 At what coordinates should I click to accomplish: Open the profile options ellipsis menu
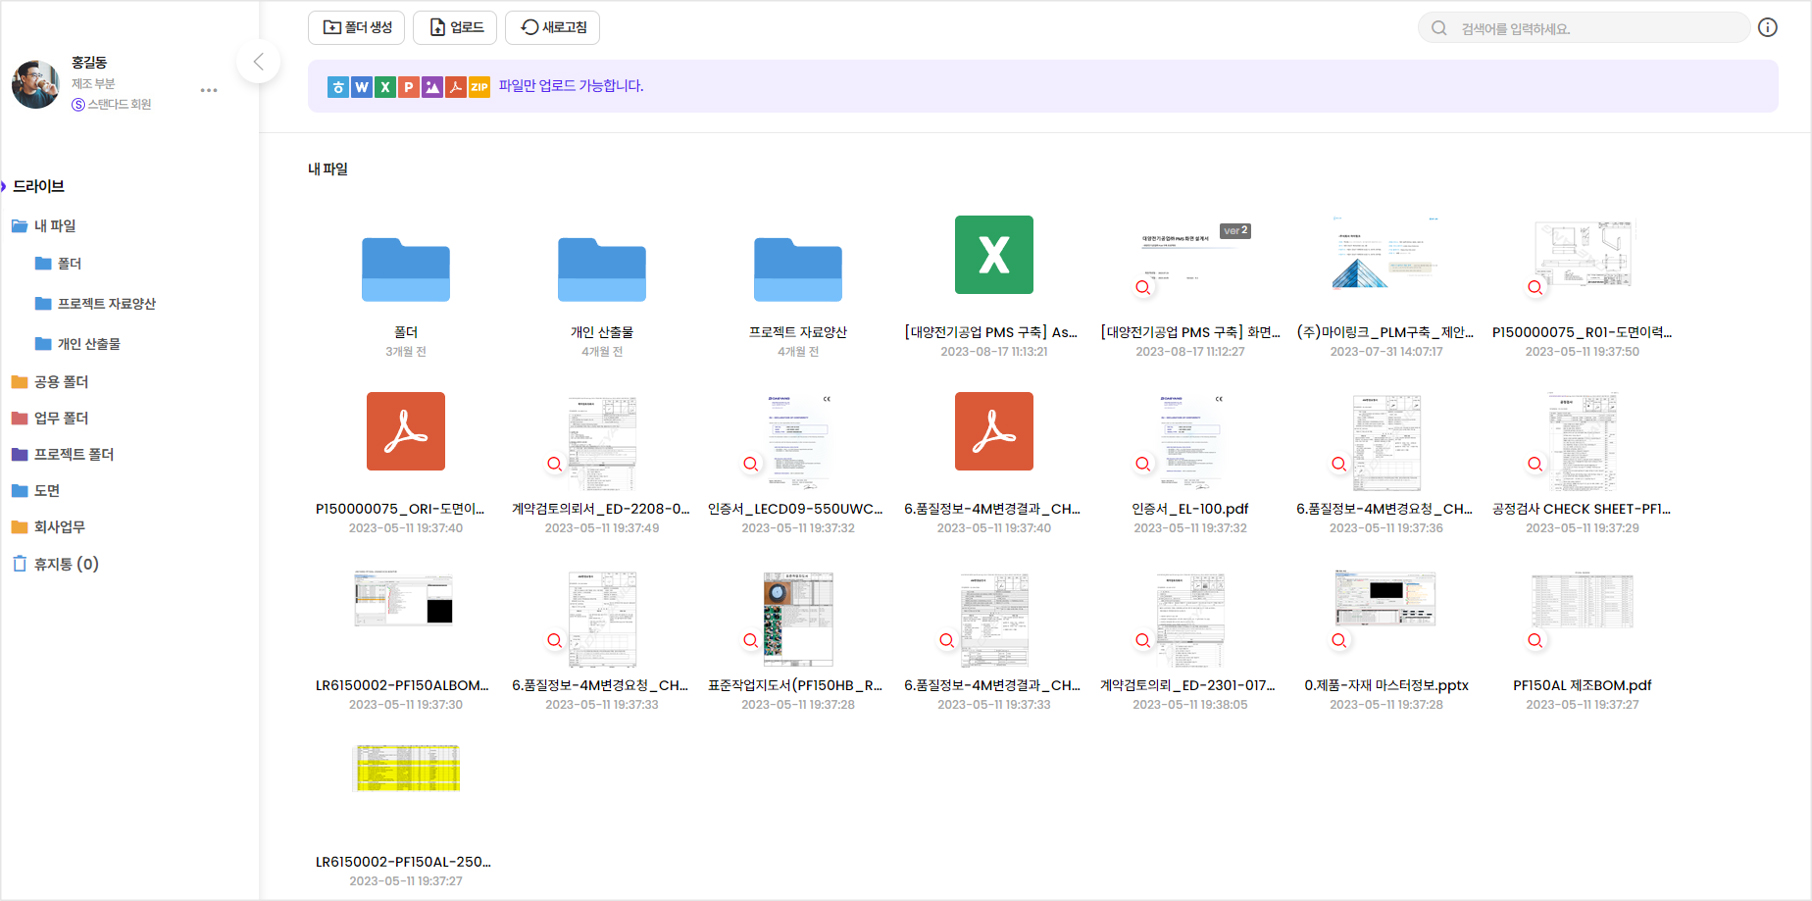(x=208, y=90)
